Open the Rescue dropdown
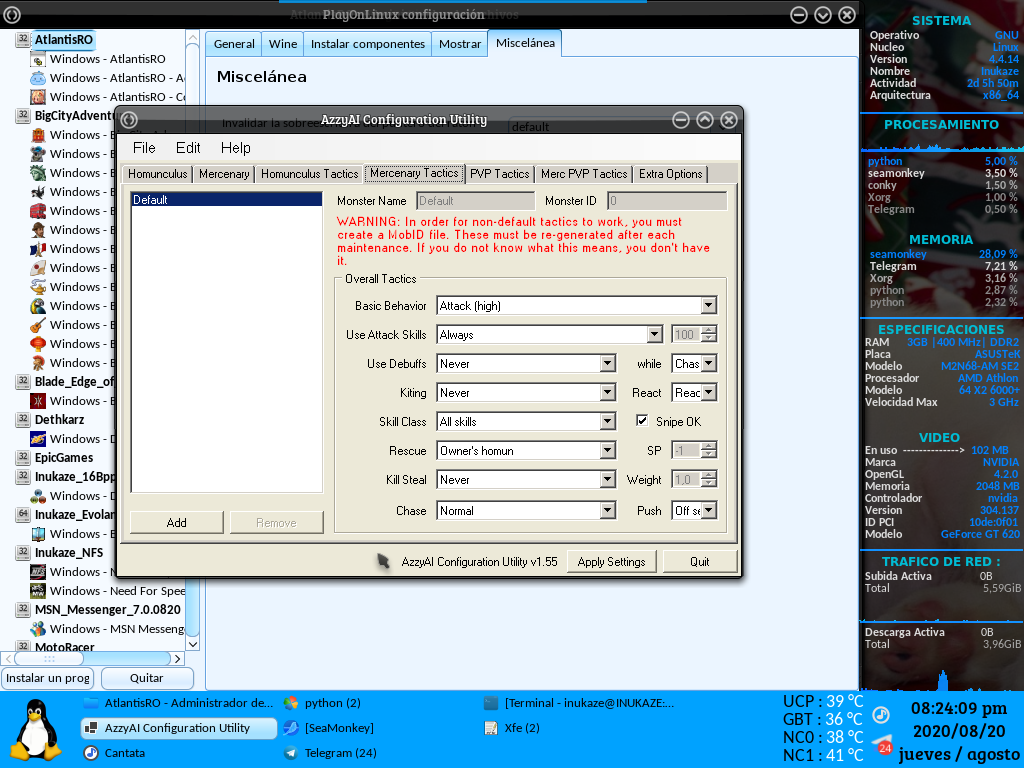 point(607,451)
